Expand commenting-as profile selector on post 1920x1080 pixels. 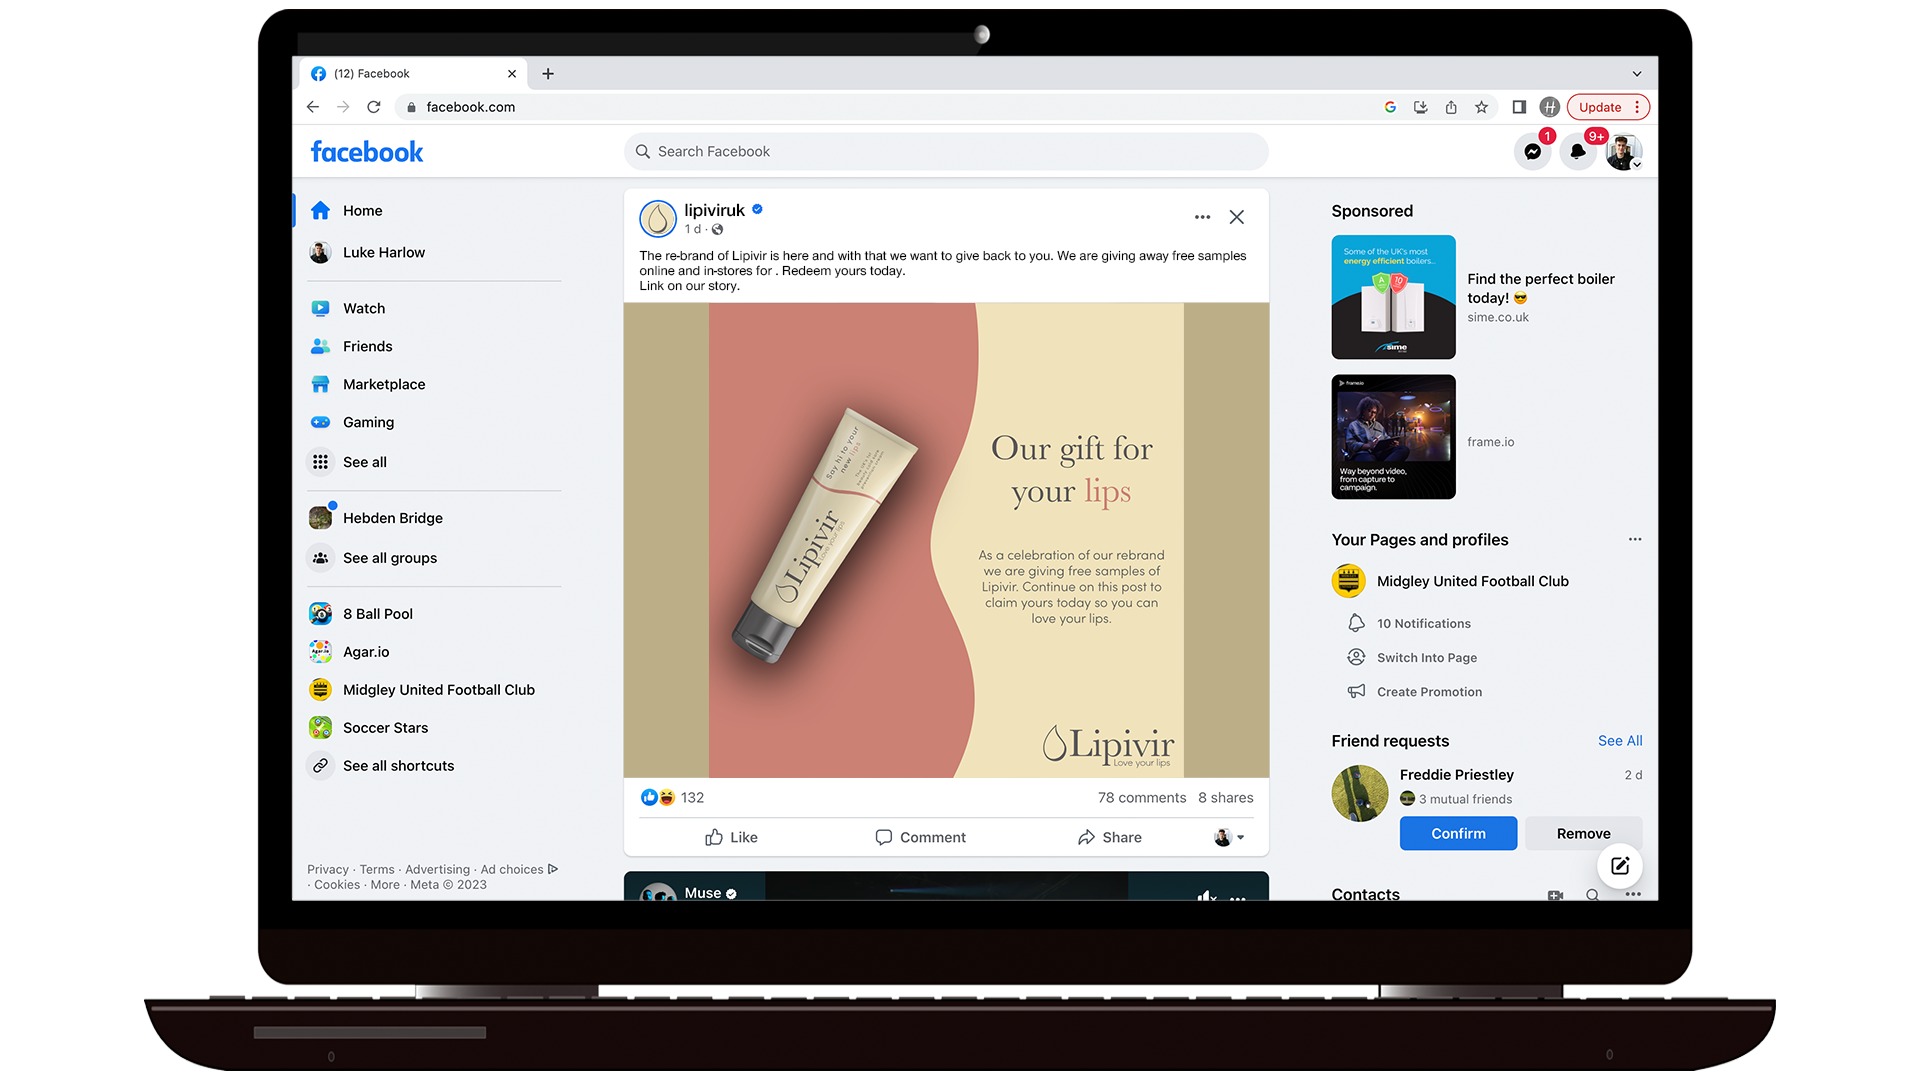pyautogui.click(x=1229, y=837)
